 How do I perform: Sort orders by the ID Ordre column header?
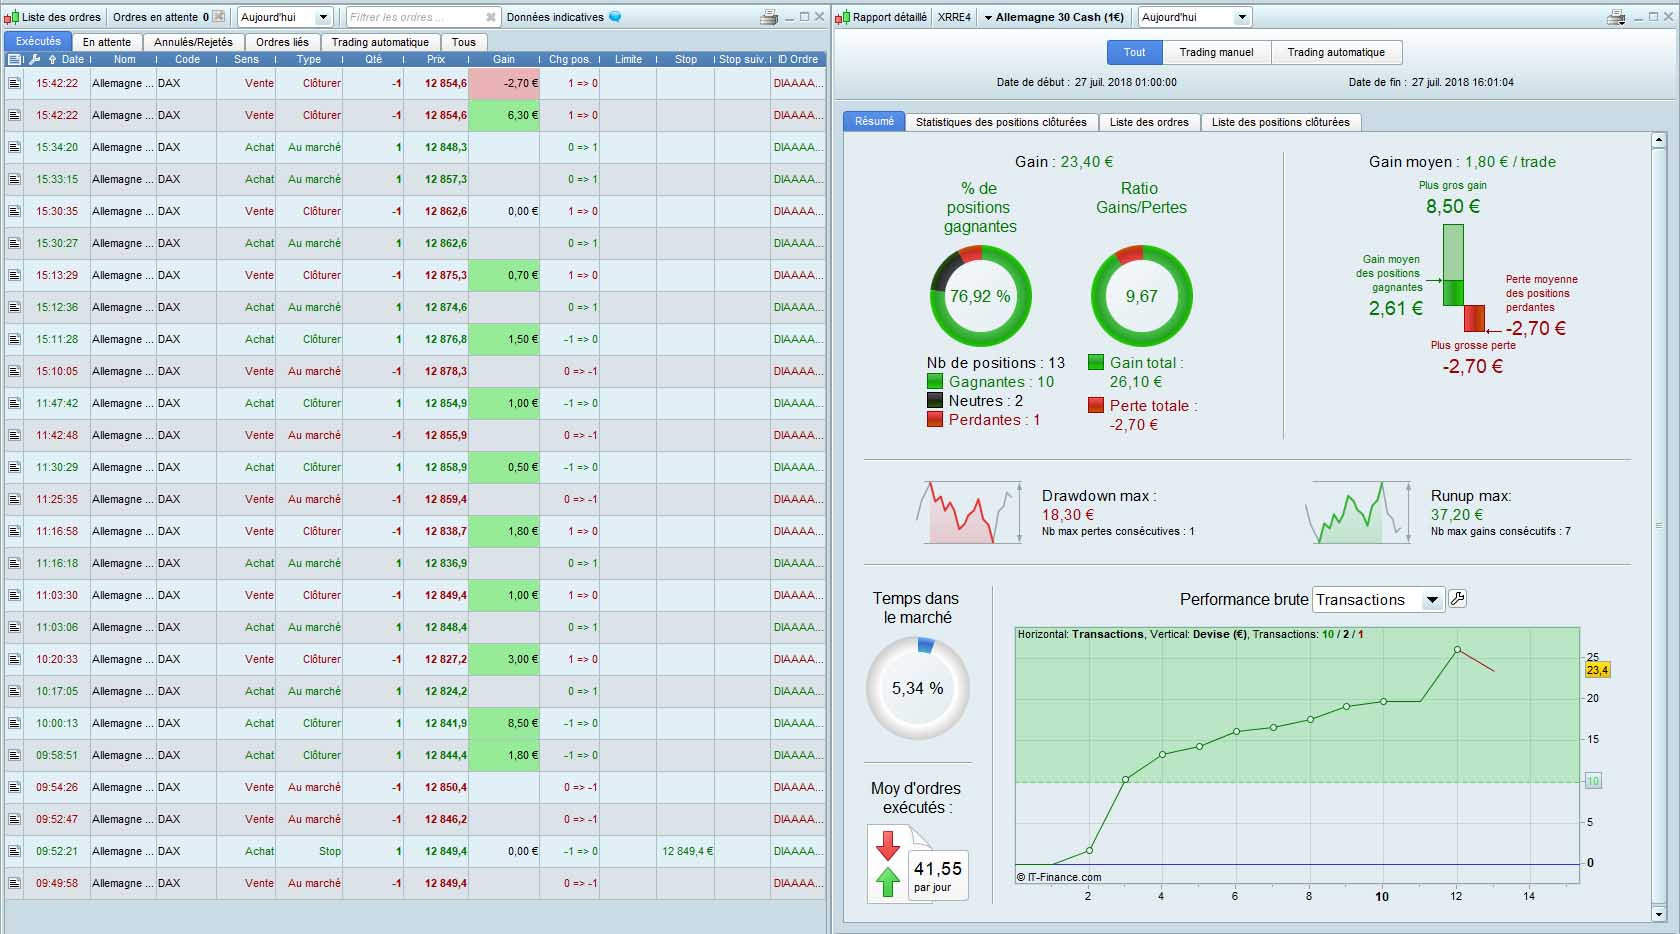pos(798,59)
